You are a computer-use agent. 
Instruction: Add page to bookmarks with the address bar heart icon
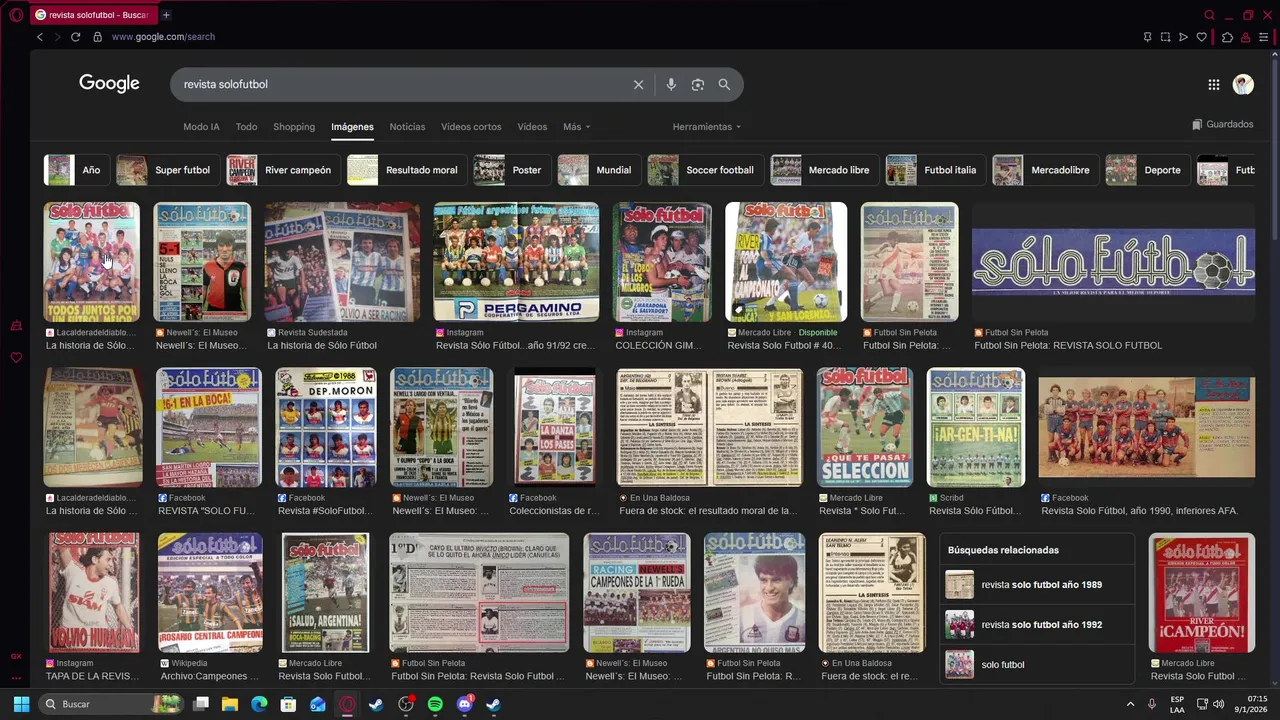click(x=1202, y=37)
